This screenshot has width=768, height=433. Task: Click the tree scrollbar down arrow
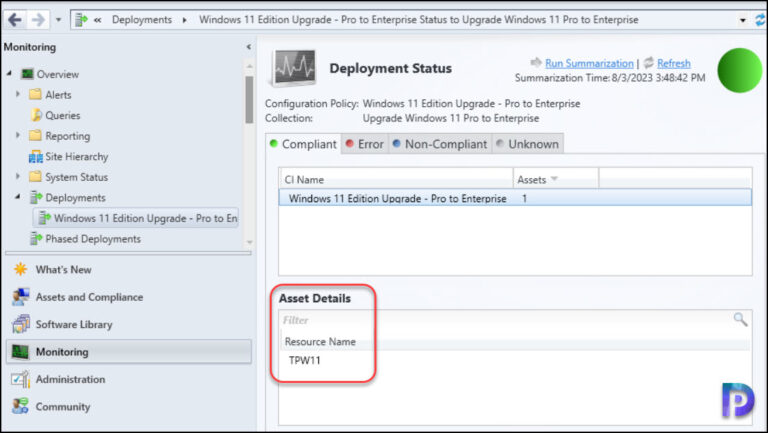coord(249,242)
